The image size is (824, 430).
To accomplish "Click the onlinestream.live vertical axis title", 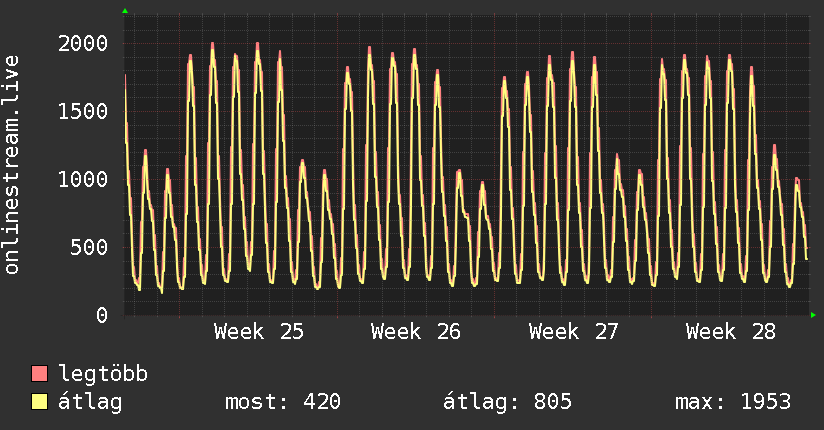I will 12,165.
